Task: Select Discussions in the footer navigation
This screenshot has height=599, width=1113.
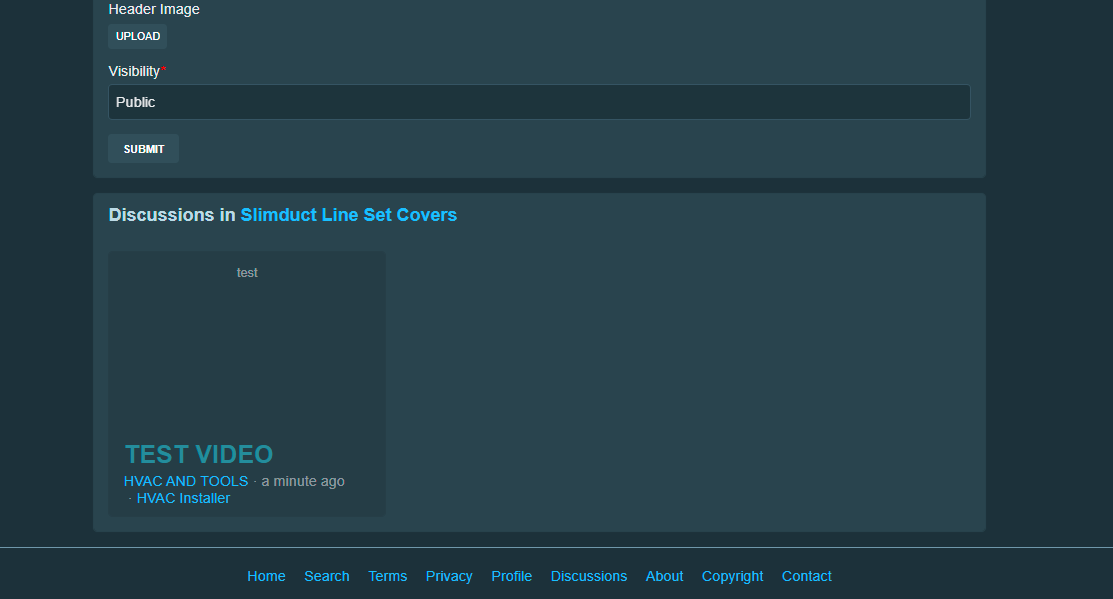Action: pos(589,576)
